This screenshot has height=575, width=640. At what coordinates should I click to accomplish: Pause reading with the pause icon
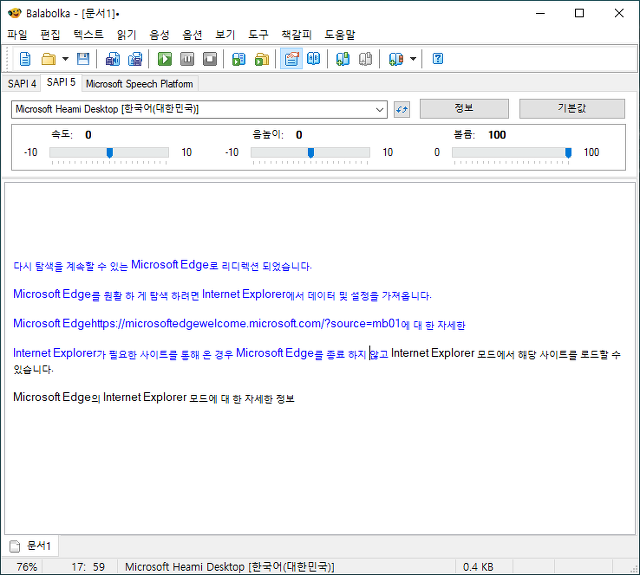tap(187, 59)
